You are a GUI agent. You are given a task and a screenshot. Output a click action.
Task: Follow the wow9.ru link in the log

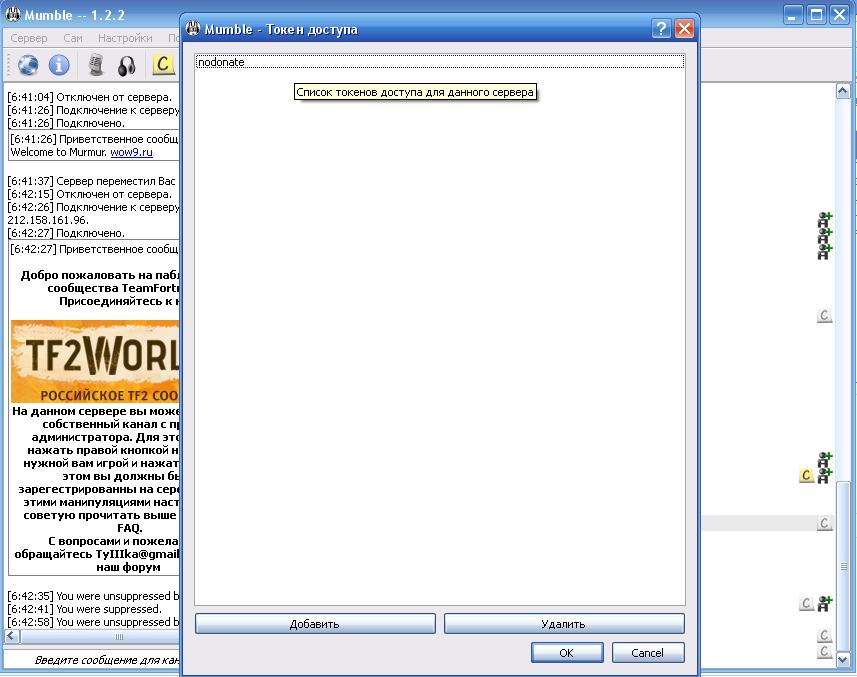tap(131, 152)
